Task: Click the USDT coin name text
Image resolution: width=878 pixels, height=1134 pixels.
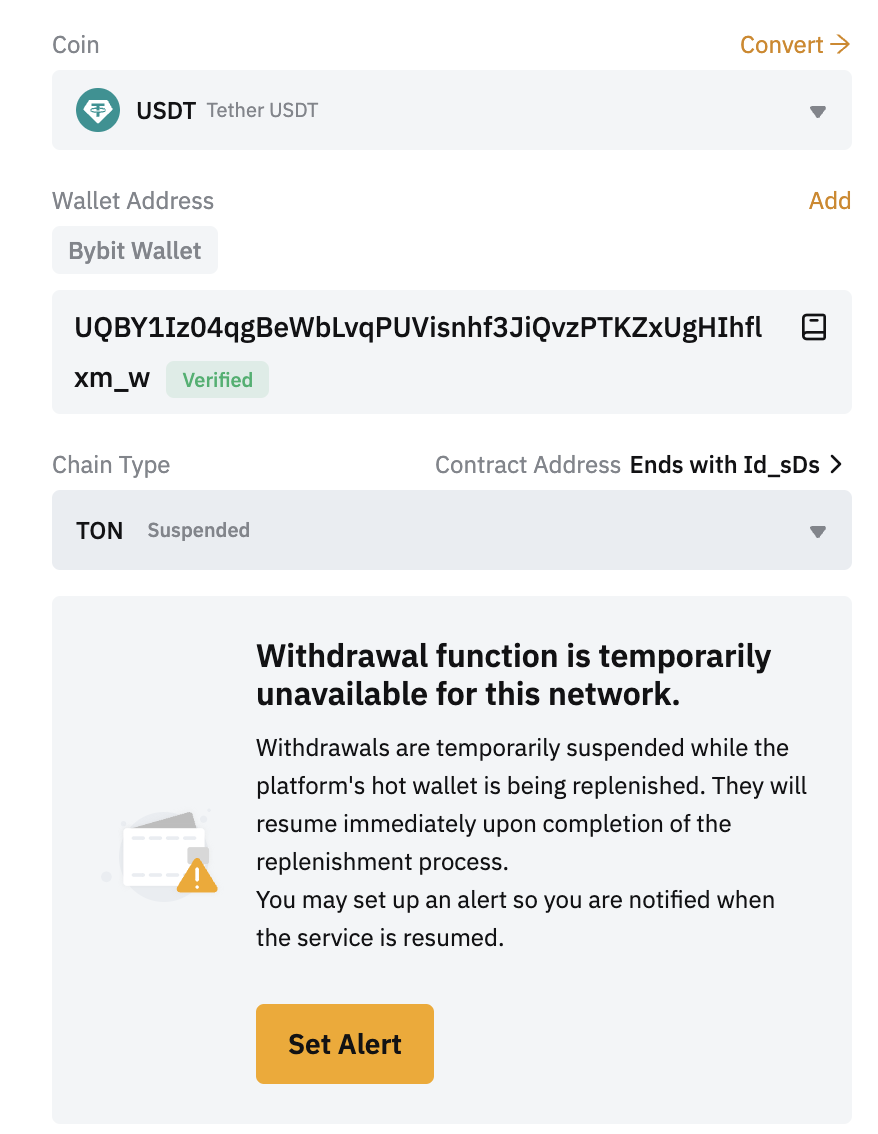Action: 166,110
